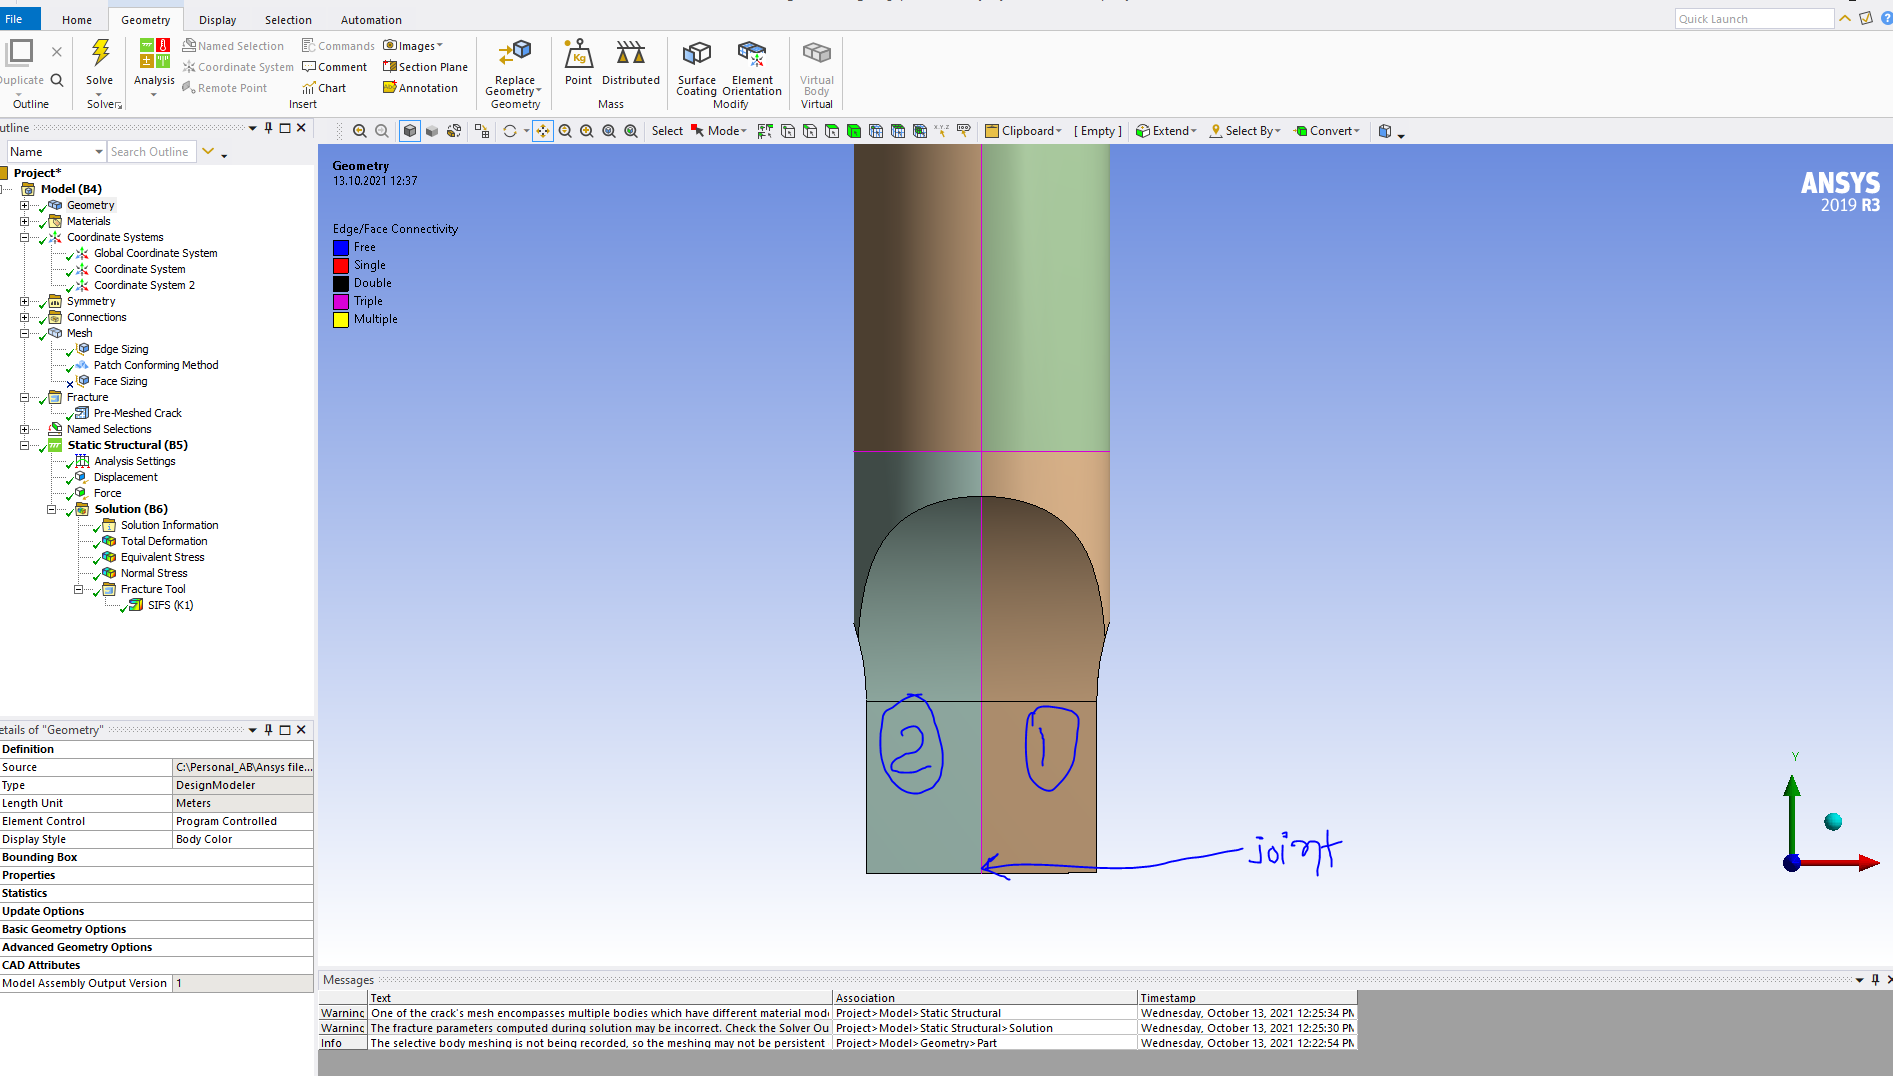1893x1076 pixels.
Task: Toggle the pan view tool
Action: point(542,131)
